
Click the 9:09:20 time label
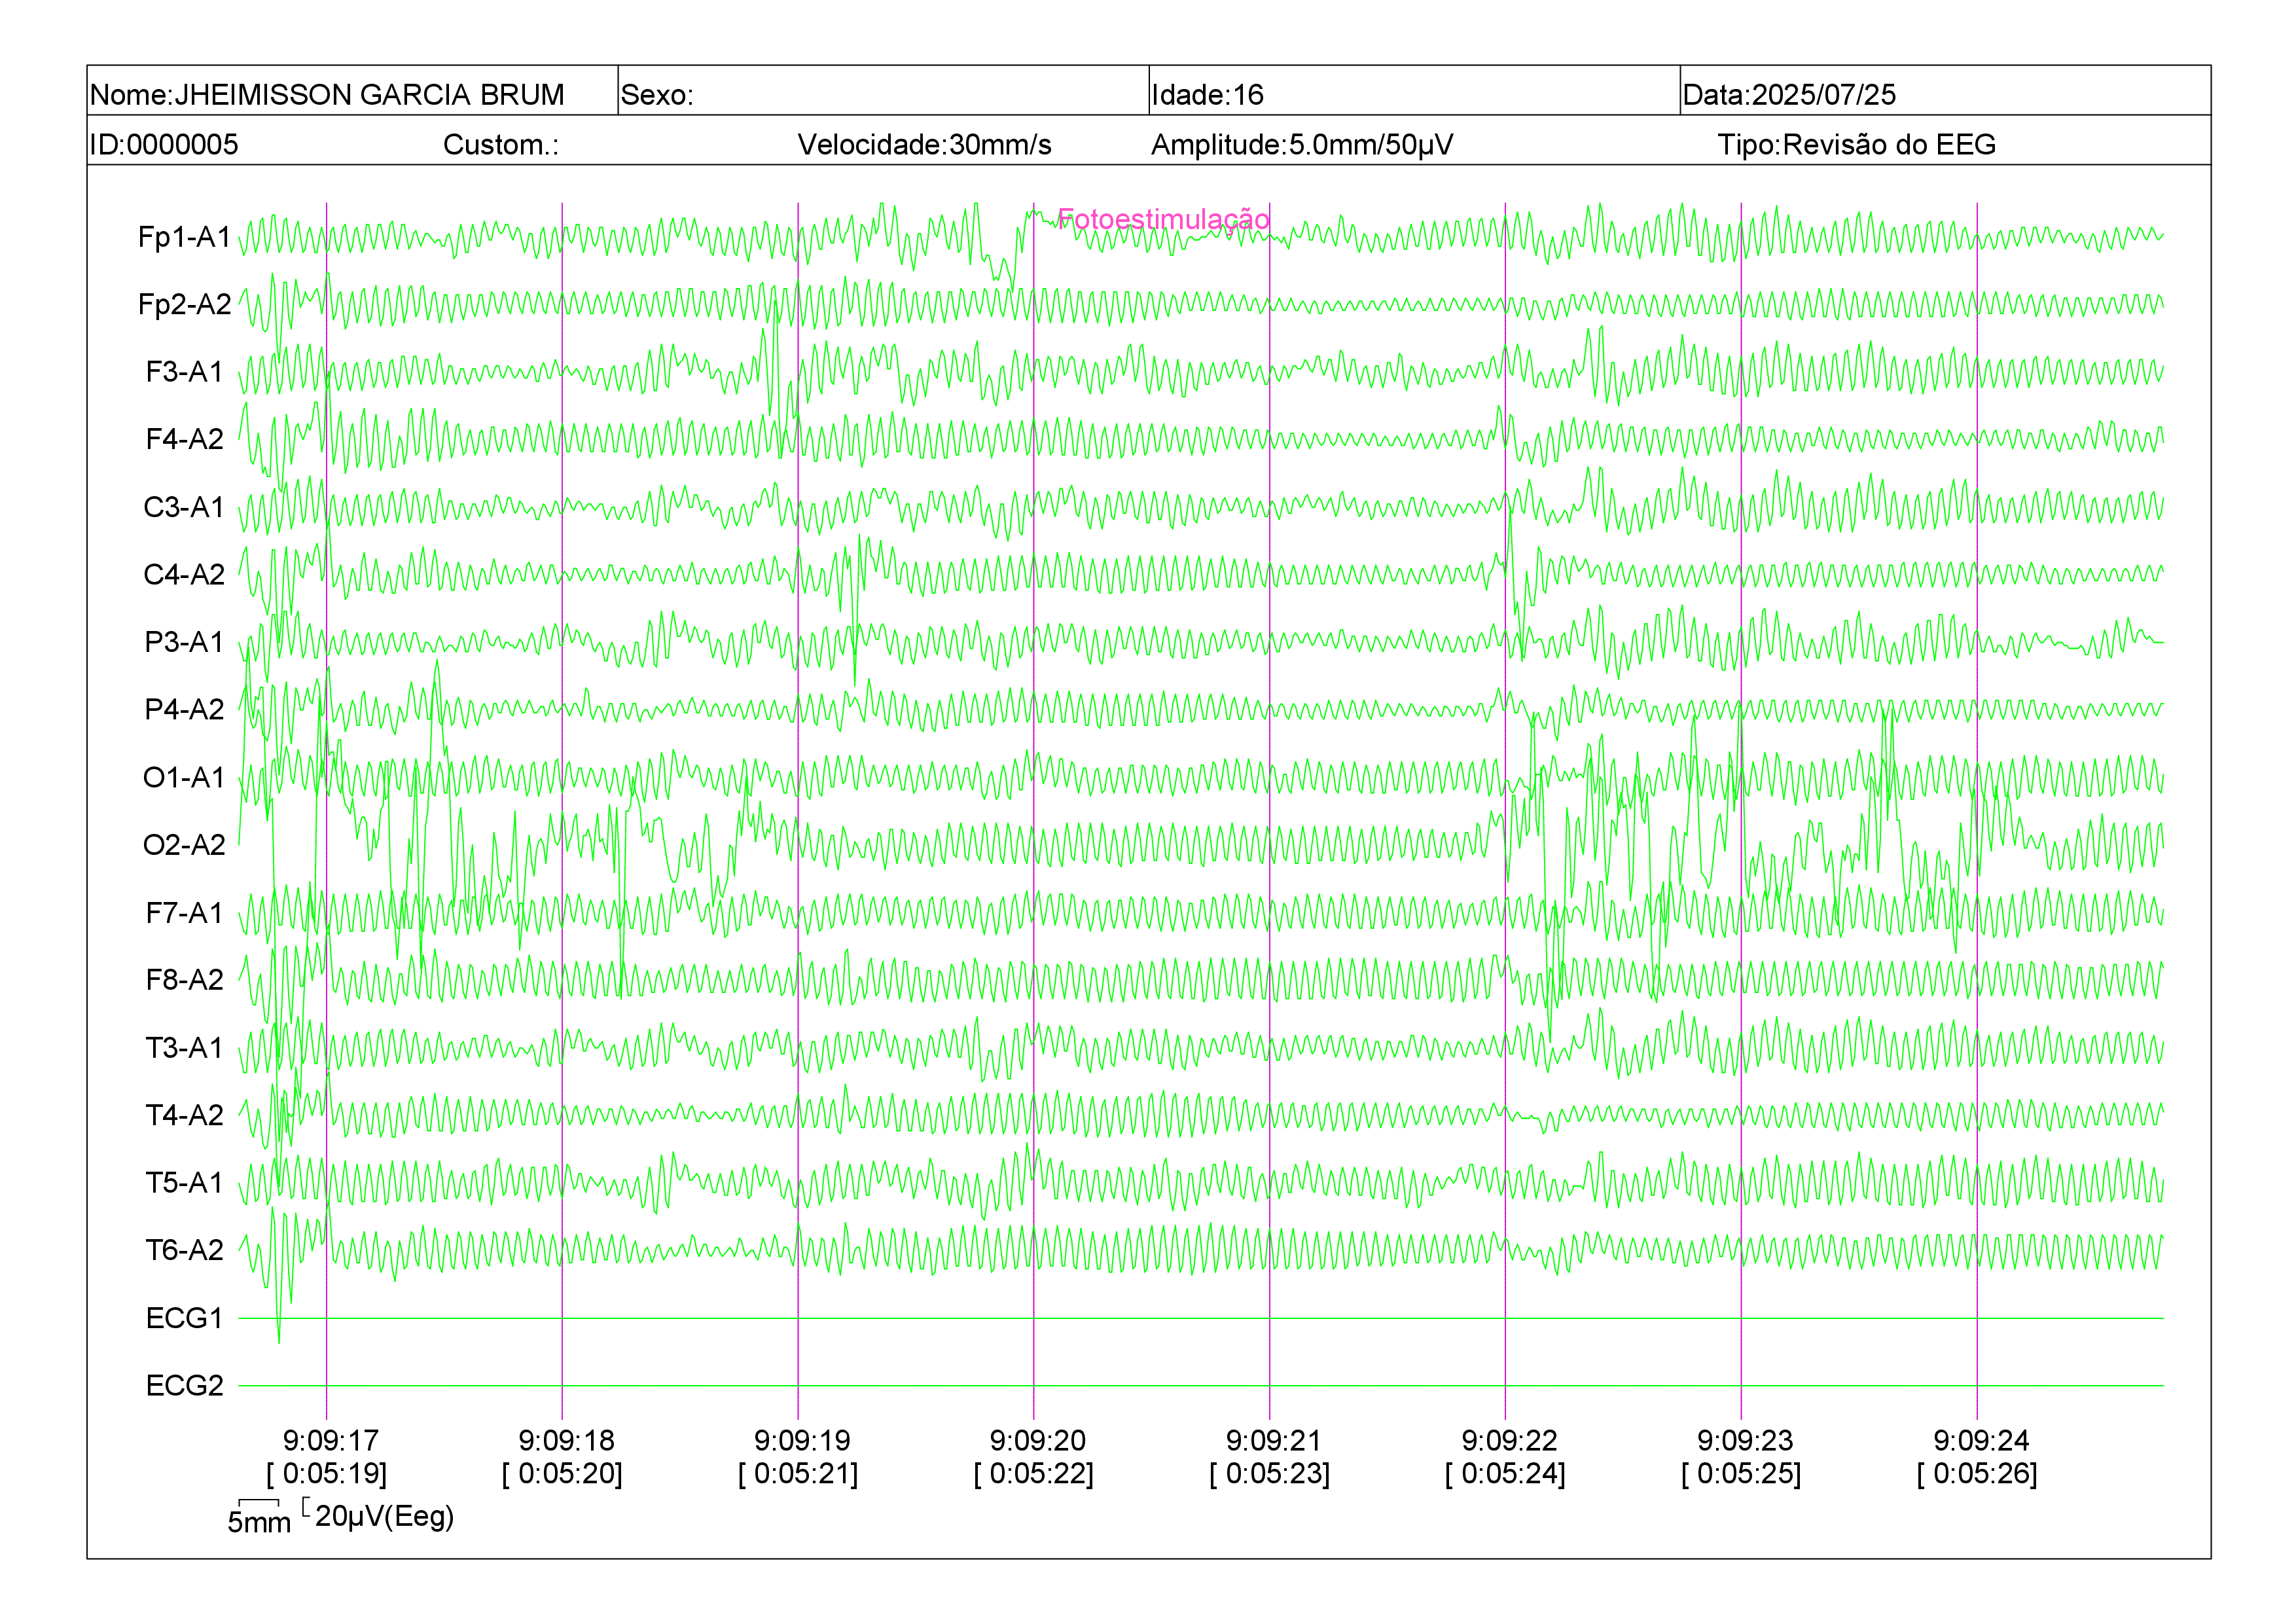point(1037,1441)
